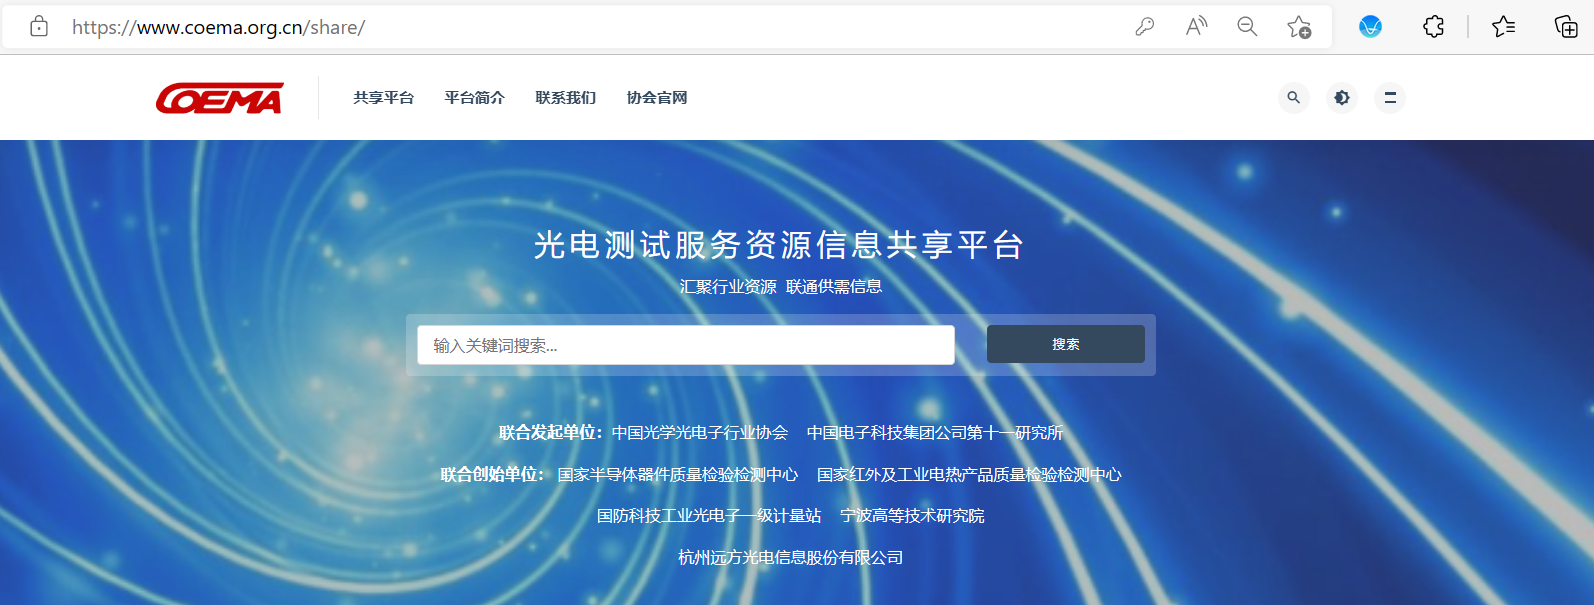Image resolution: width=1594 pixels, height=605 pixels.
Task: Click the 联合发起单位 label
Action: (551, 433)
